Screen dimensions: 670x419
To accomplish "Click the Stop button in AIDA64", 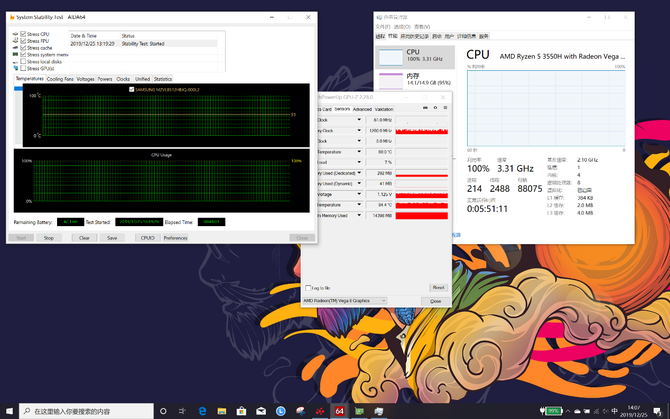I will pyautogui.click(x=49, y=238).
